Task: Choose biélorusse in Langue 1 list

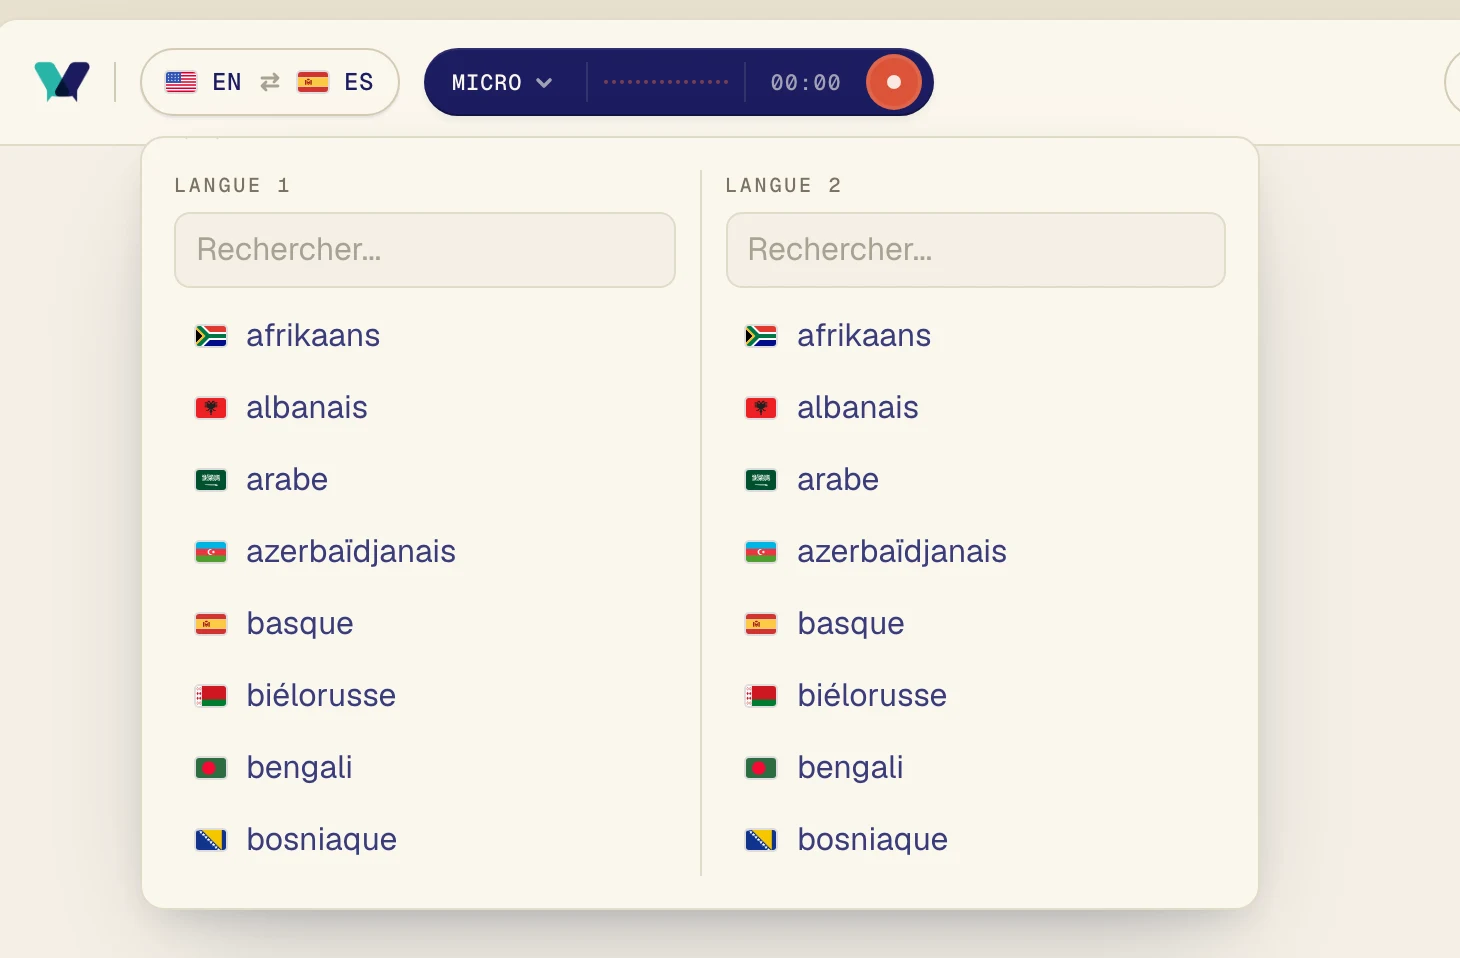Action: 425,696
